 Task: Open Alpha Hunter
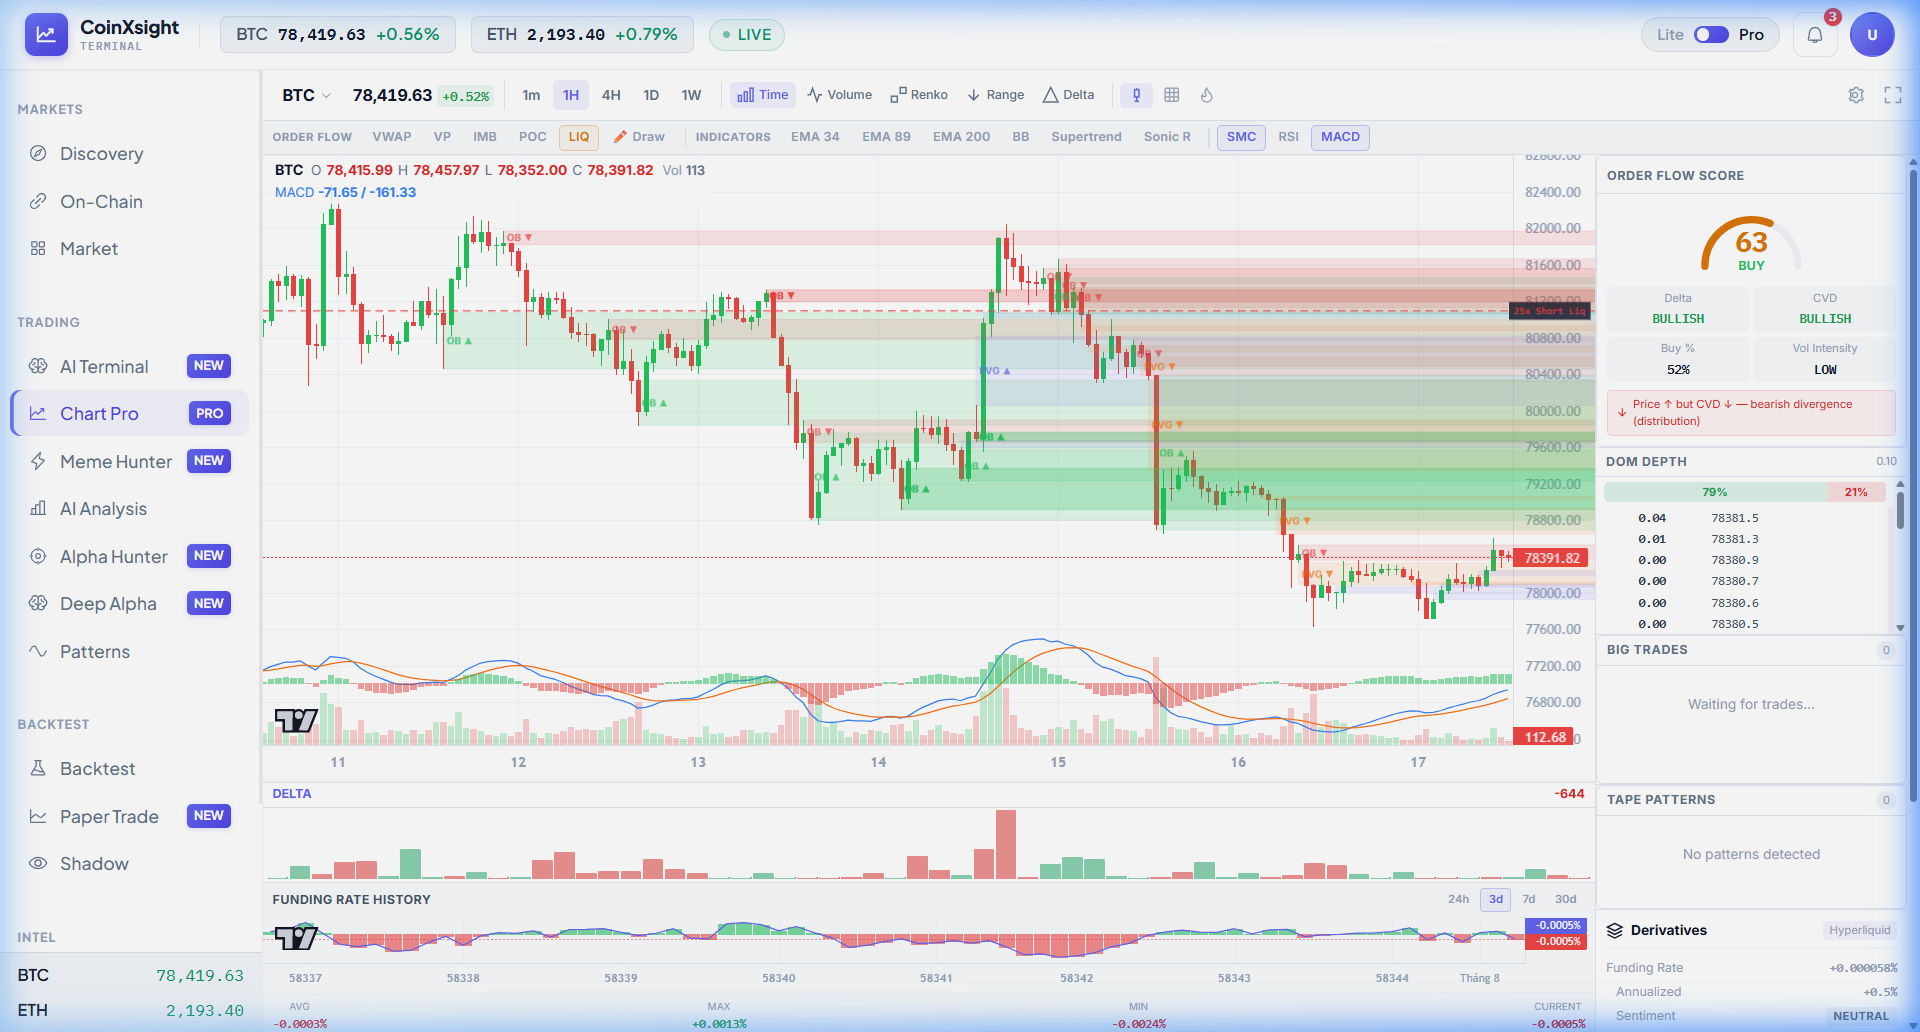(130, 557)
